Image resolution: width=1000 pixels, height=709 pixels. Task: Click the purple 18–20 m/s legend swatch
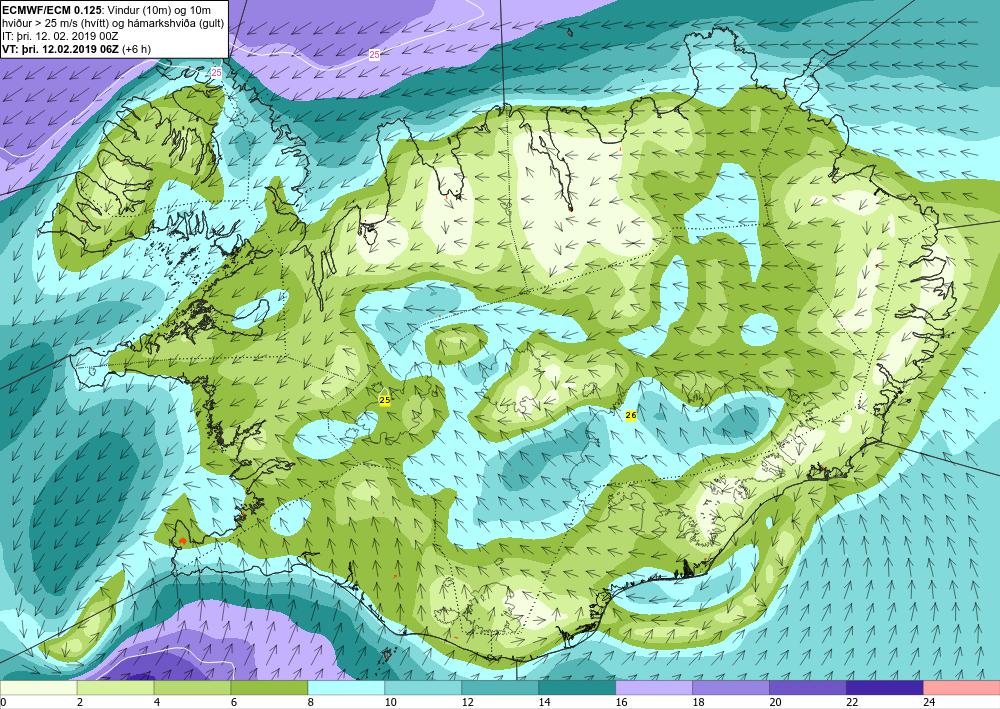click(x=731, y=688)
